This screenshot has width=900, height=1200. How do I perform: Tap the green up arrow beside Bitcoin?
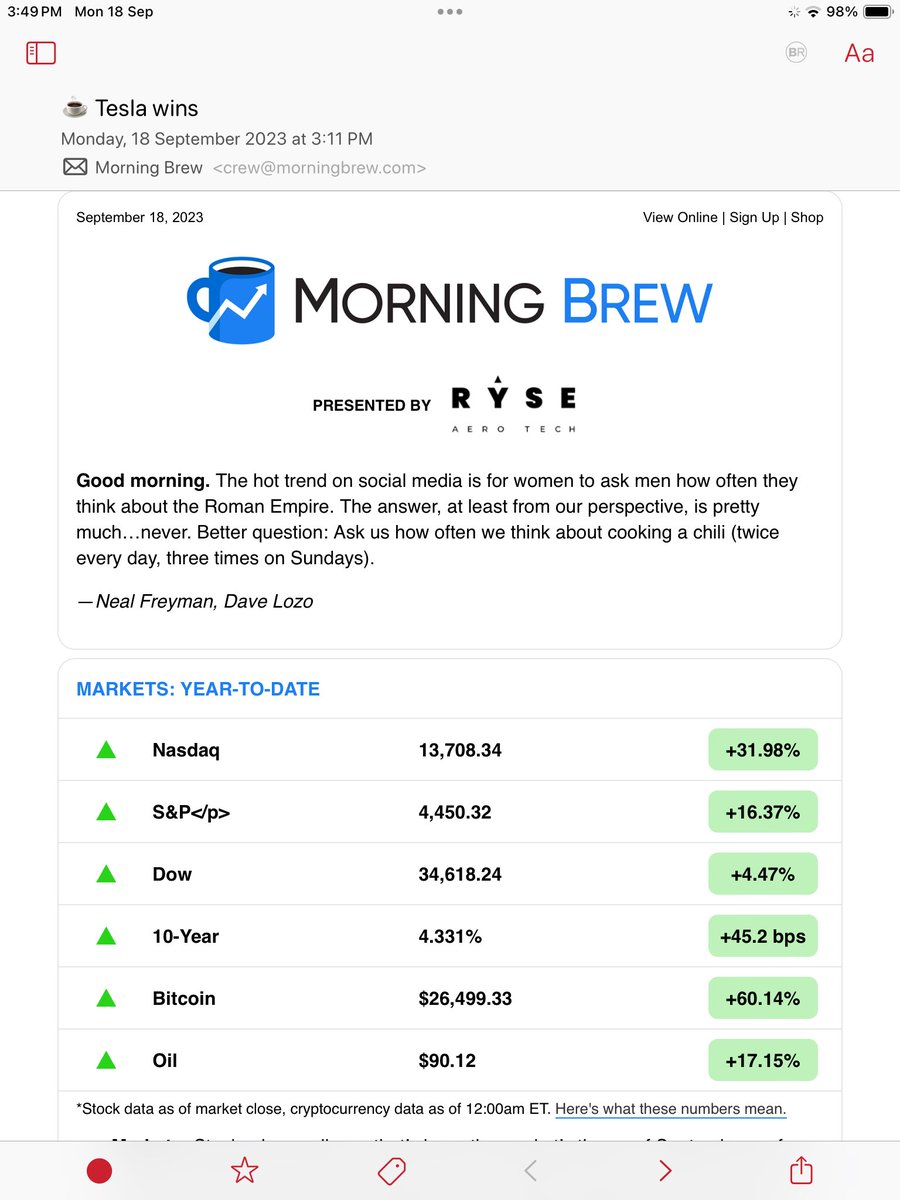[106, 997]
